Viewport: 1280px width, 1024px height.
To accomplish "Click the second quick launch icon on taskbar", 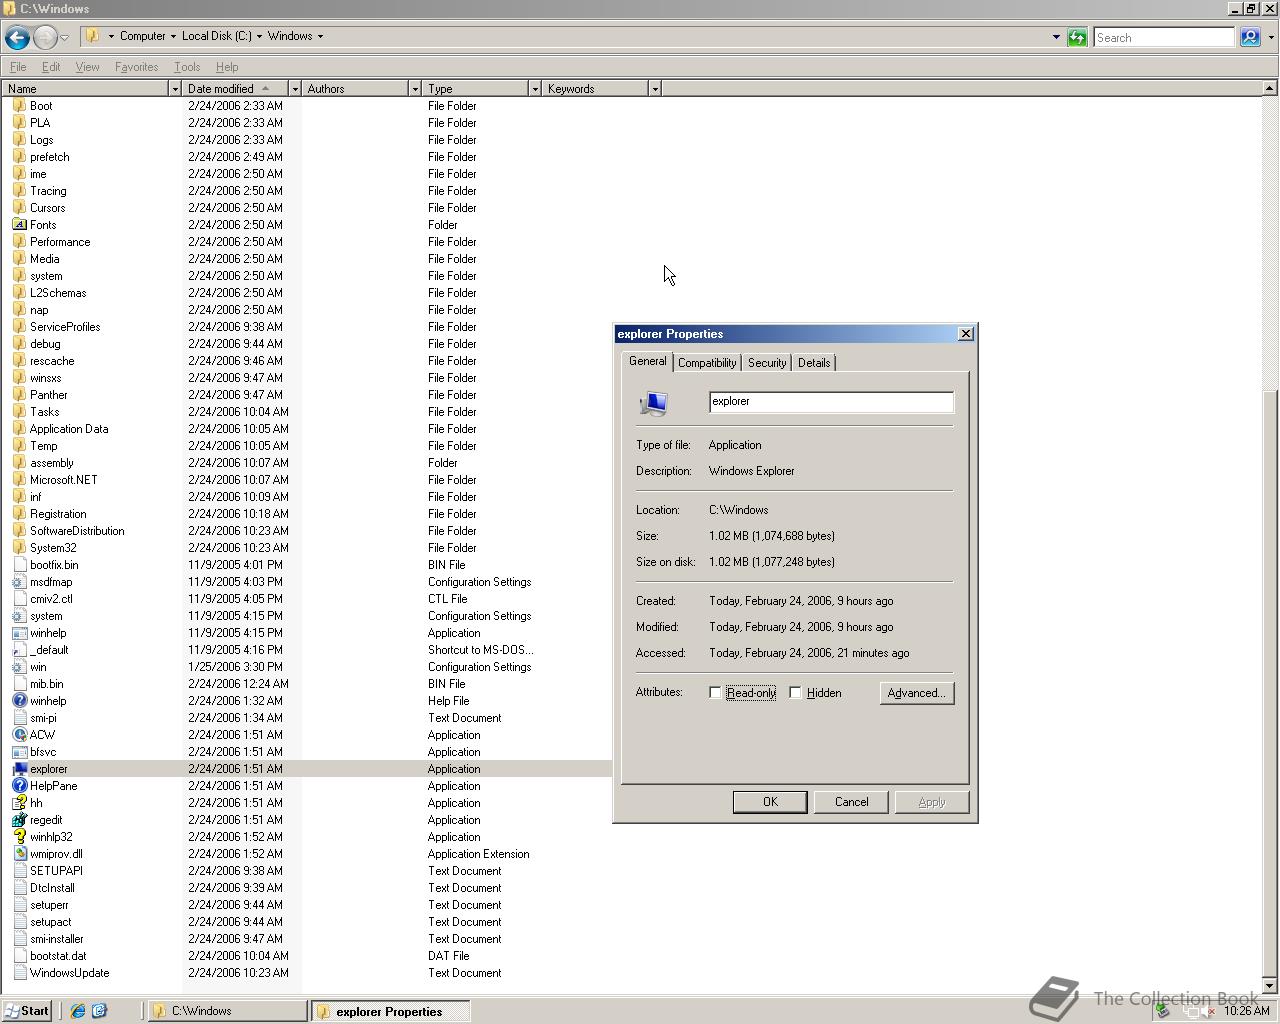I will coord(99,1011).
